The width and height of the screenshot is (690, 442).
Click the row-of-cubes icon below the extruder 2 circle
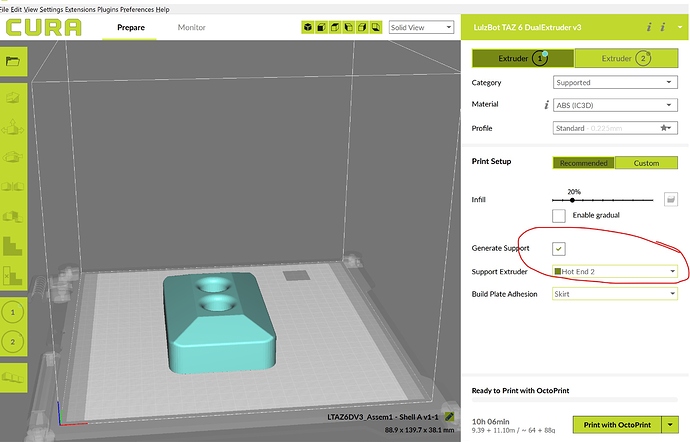tap(13, 377)
